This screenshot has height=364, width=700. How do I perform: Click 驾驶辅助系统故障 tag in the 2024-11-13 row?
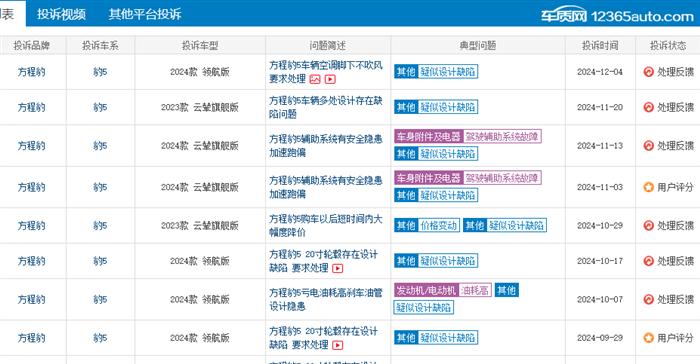[502, 137]
